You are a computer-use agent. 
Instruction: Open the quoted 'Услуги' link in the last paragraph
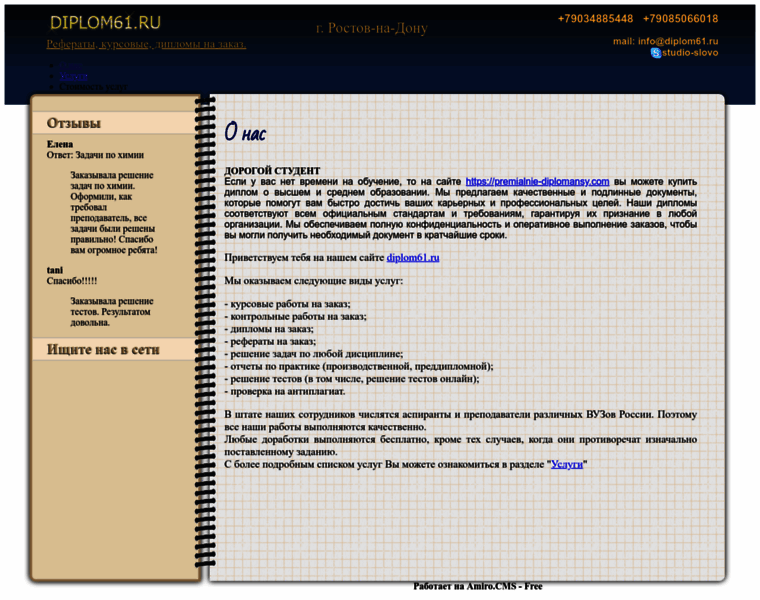point(567,464)
